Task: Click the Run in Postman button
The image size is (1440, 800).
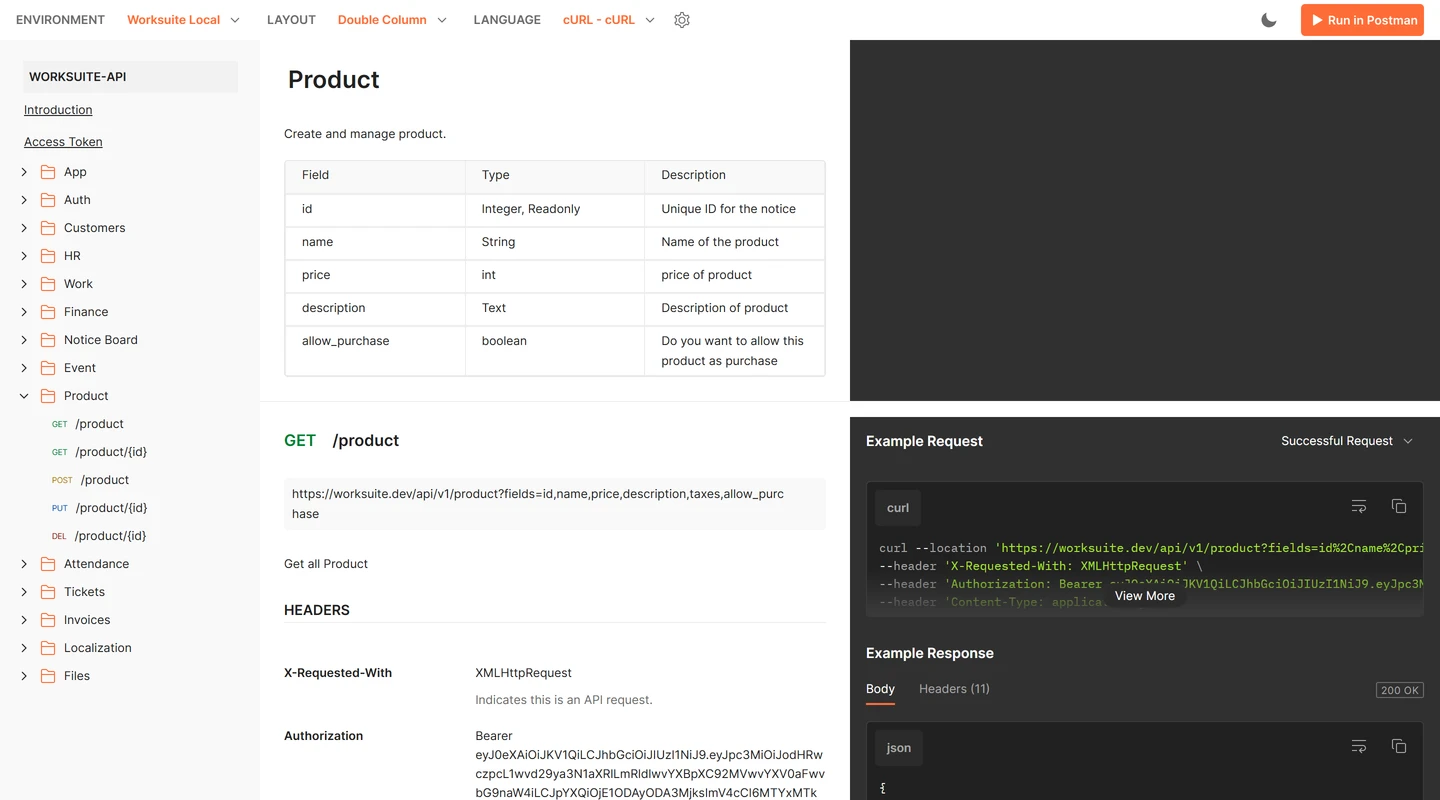Action: click(x=1362, y=20)
